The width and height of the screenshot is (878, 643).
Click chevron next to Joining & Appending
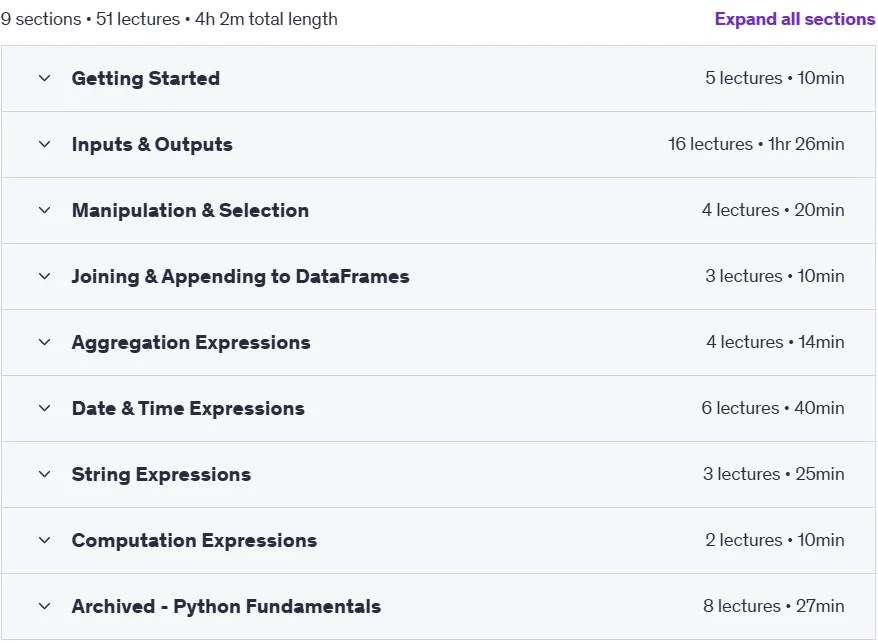pyautogui.click(x=45, y=276)
